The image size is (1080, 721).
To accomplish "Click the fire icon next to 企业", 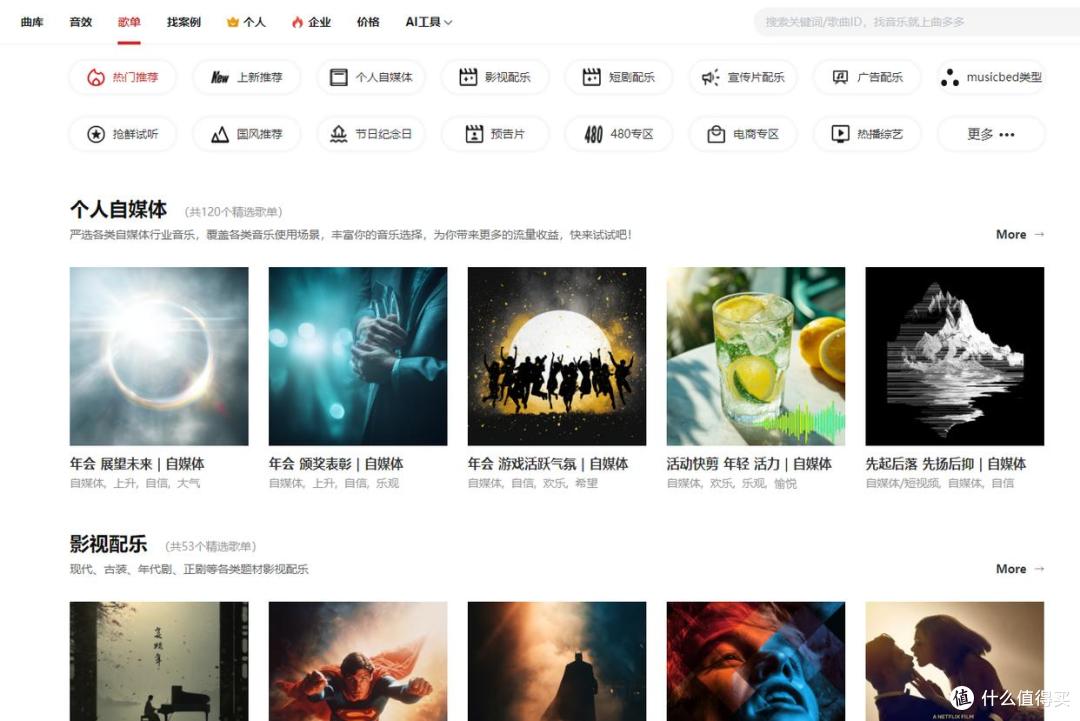I will (x=298, y=22).
